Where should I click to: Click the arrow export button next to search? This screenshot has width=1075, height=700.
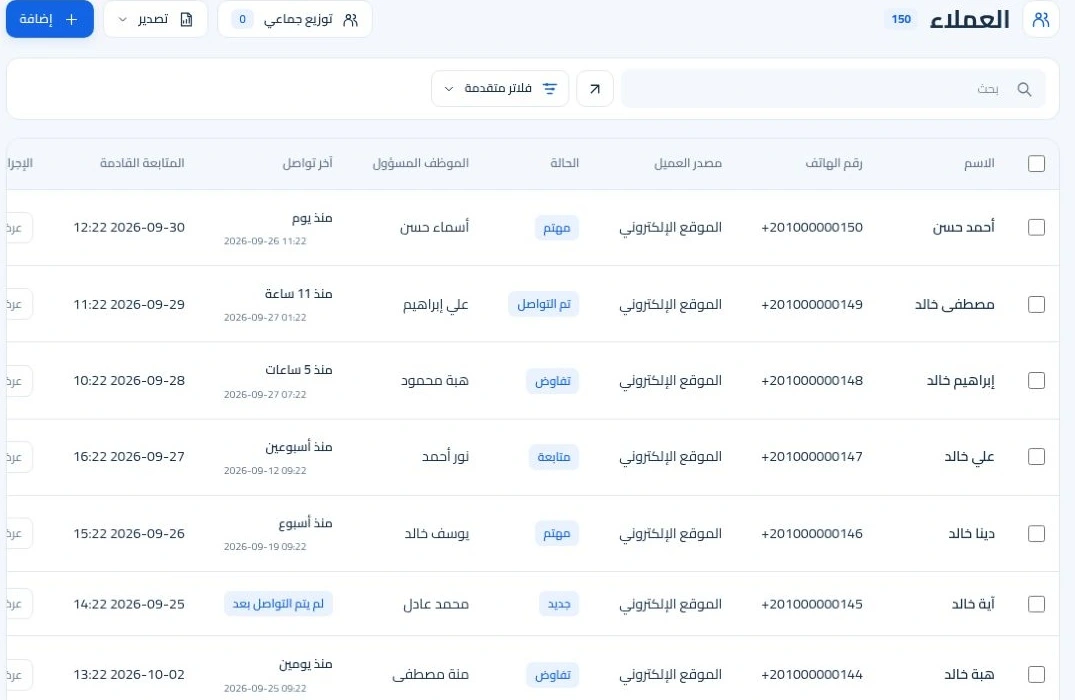(x=594, y=88)
